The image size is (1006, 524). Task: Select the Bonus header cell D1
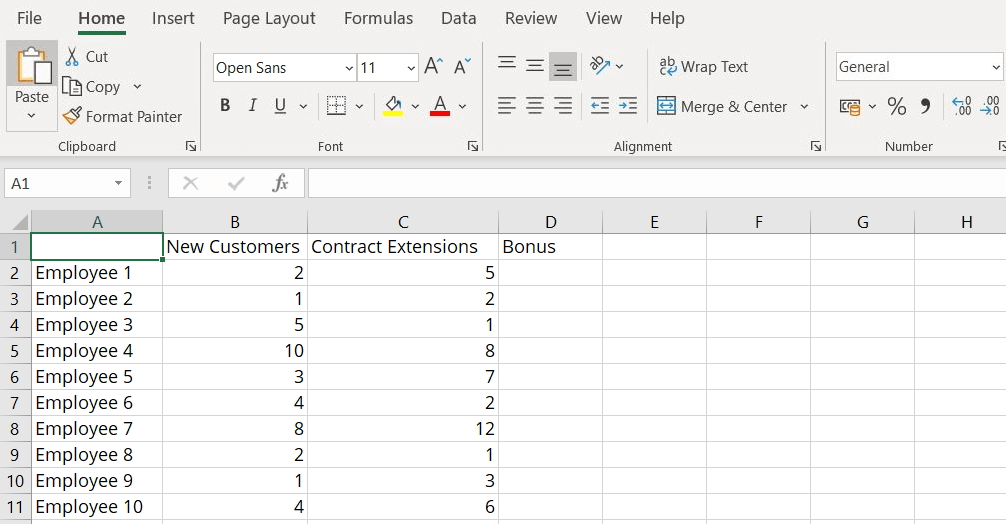550,247
